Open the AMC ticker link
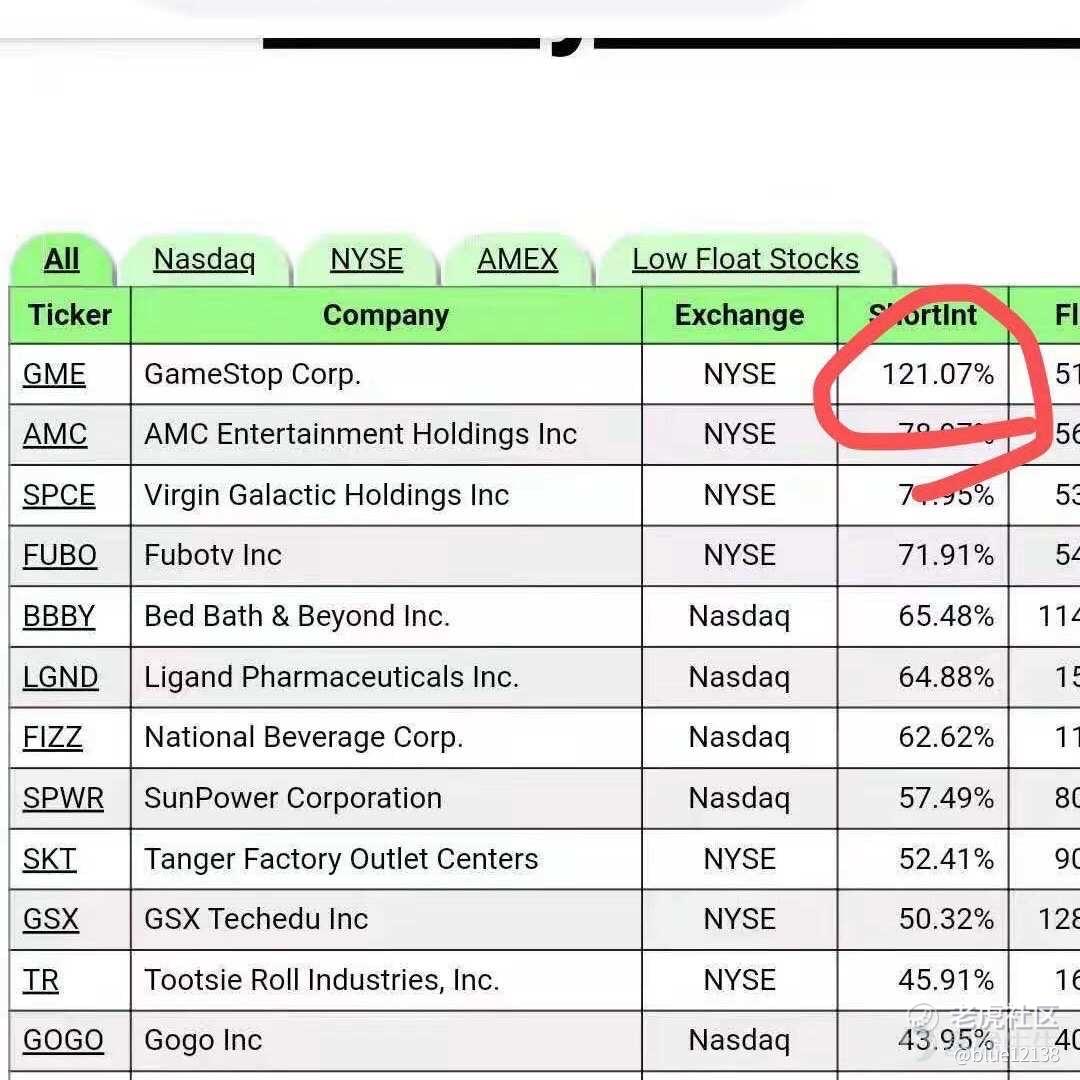 [55, 435]
